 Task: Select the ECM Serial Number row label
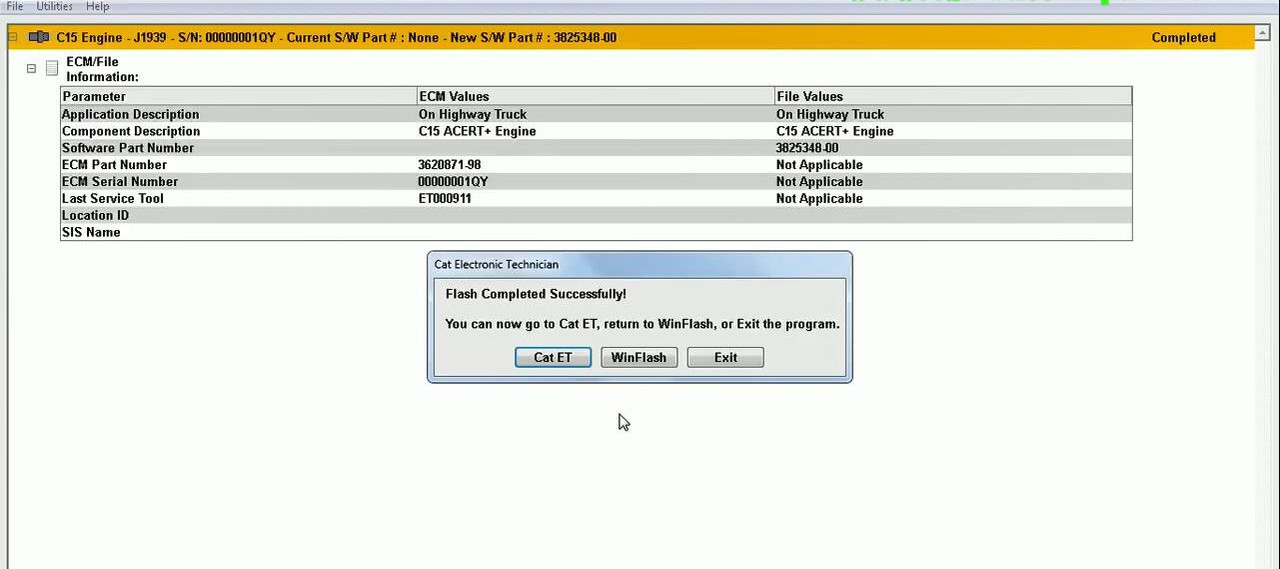[120, 182]
